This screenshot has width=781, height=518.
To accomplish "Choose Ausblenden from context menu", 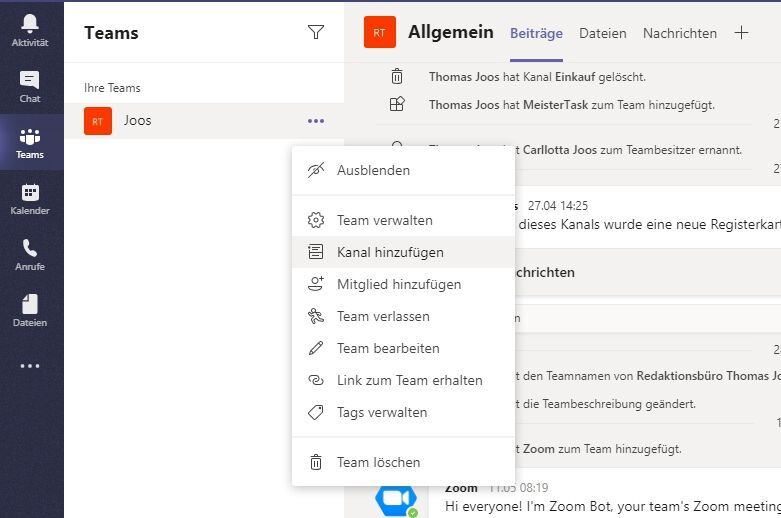I will (x=403, y=170).
